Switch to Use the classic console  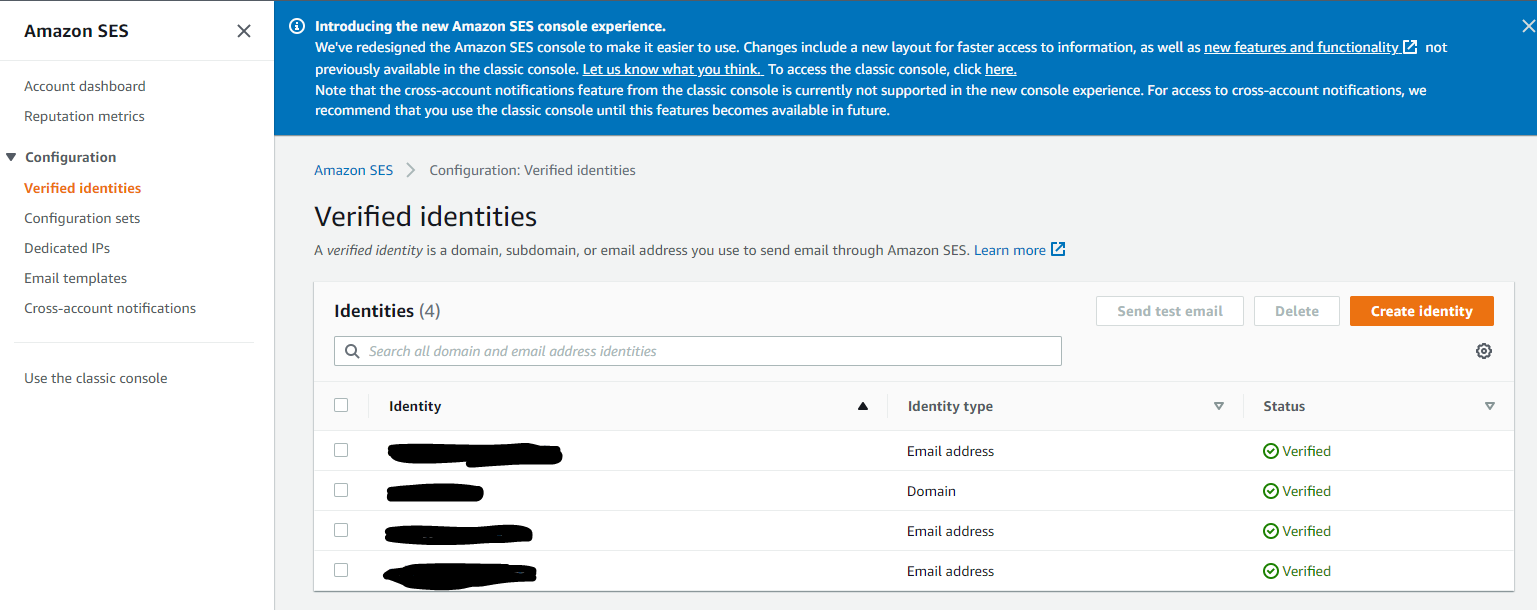coord(96,378)
